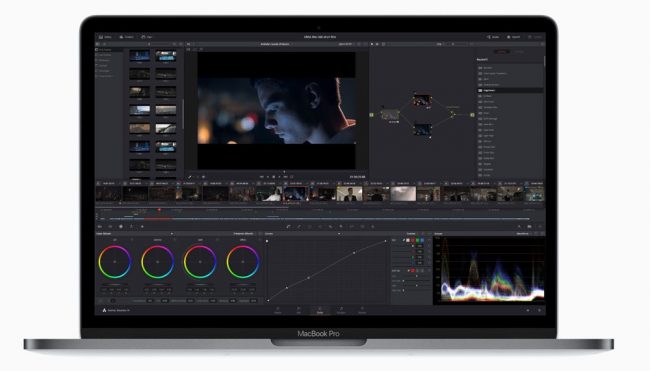This screenshot has width=650, height=371.
Task: Open the Motion Effects palette icon
Action: pos(142,227)
